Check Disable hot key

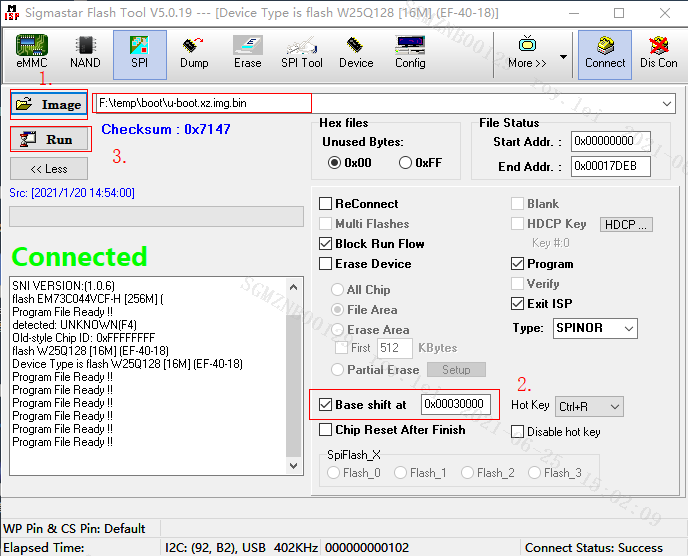[x=517, y=432]
